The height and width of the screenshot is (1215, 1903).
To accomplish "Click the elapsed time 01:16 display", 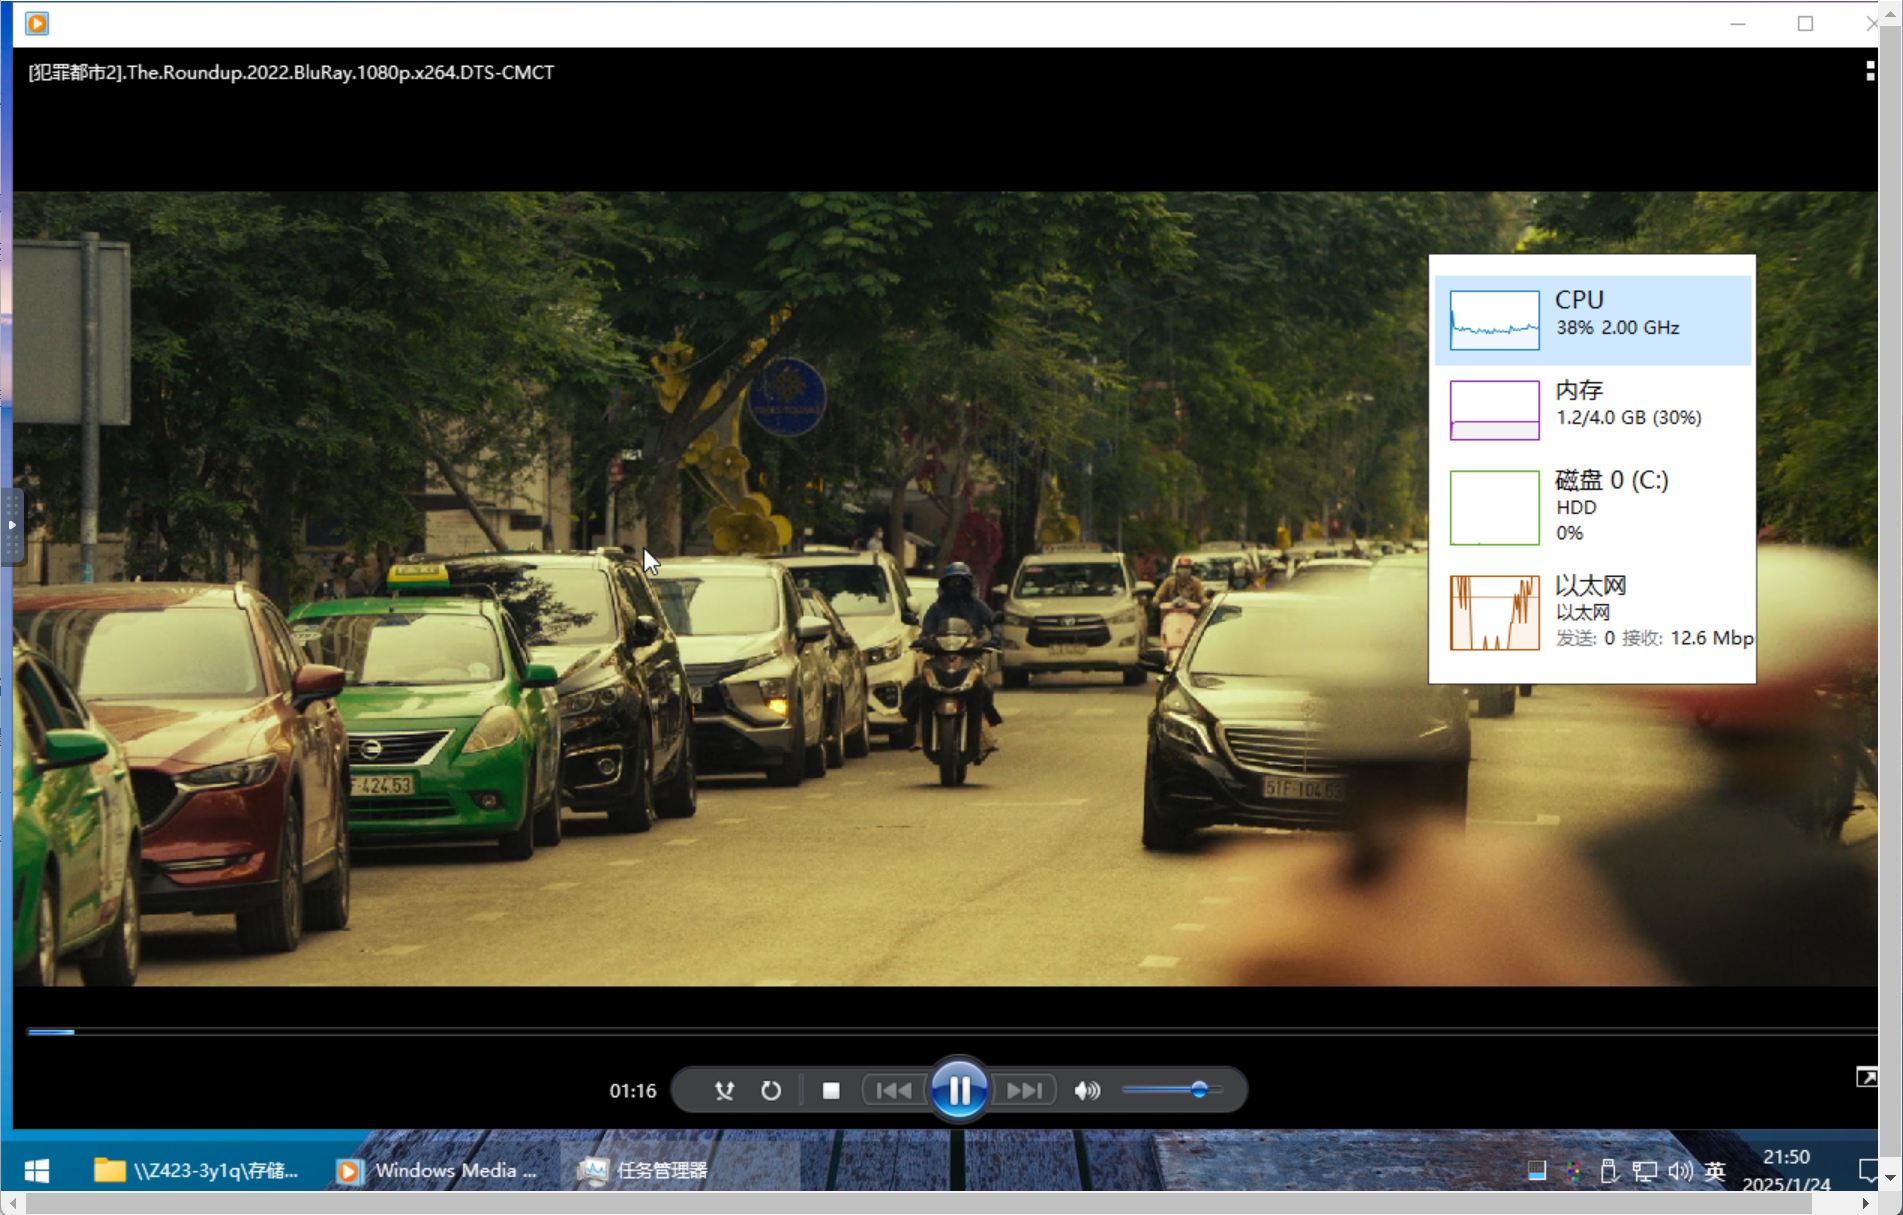I will 633,1091.
